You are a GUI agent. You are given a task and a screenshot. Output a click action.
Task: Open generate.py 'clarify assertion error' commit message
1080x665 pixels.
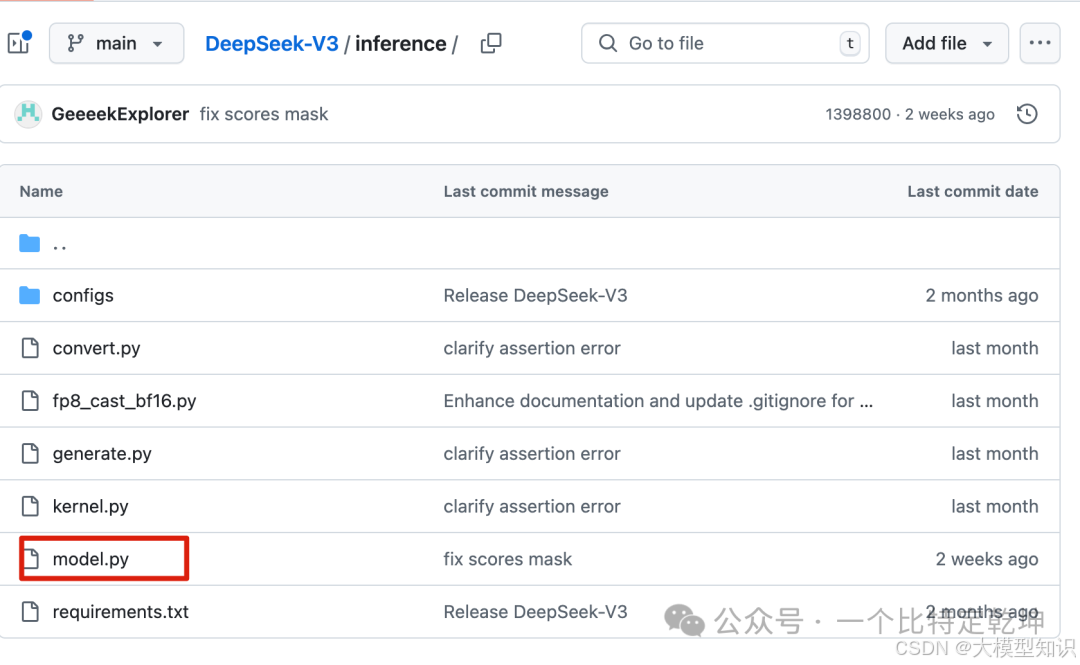[x=532, y=453]
